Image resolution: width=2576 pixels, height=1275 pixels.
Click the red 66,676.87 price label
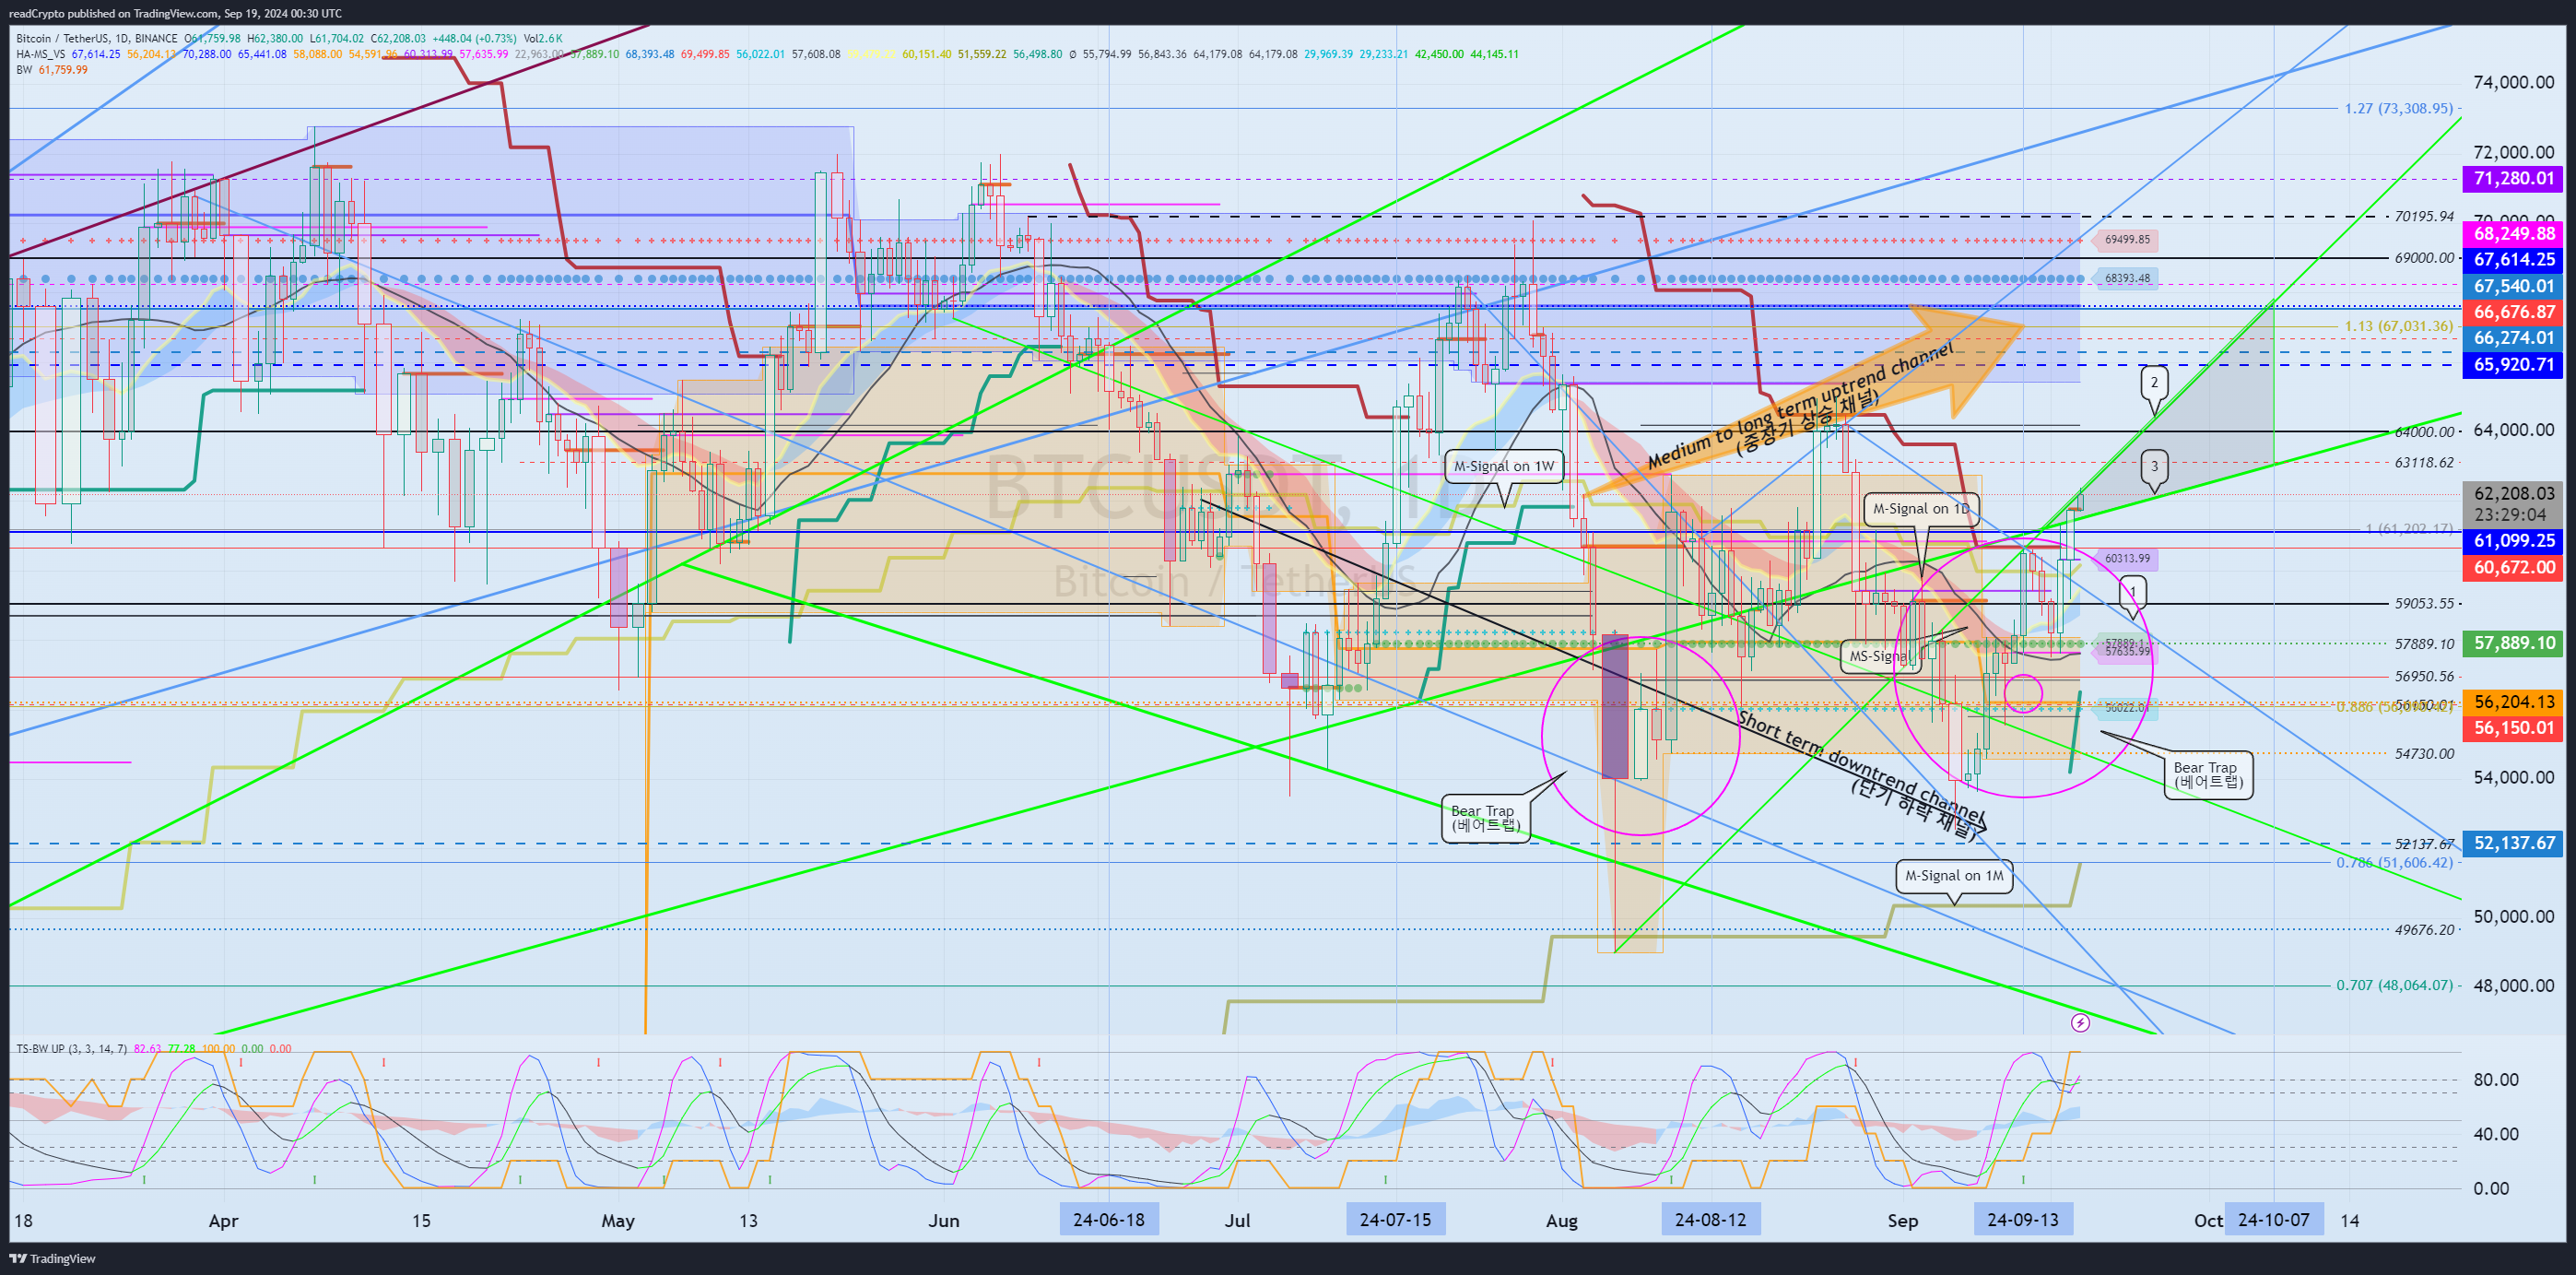[x=2512, y=312]
